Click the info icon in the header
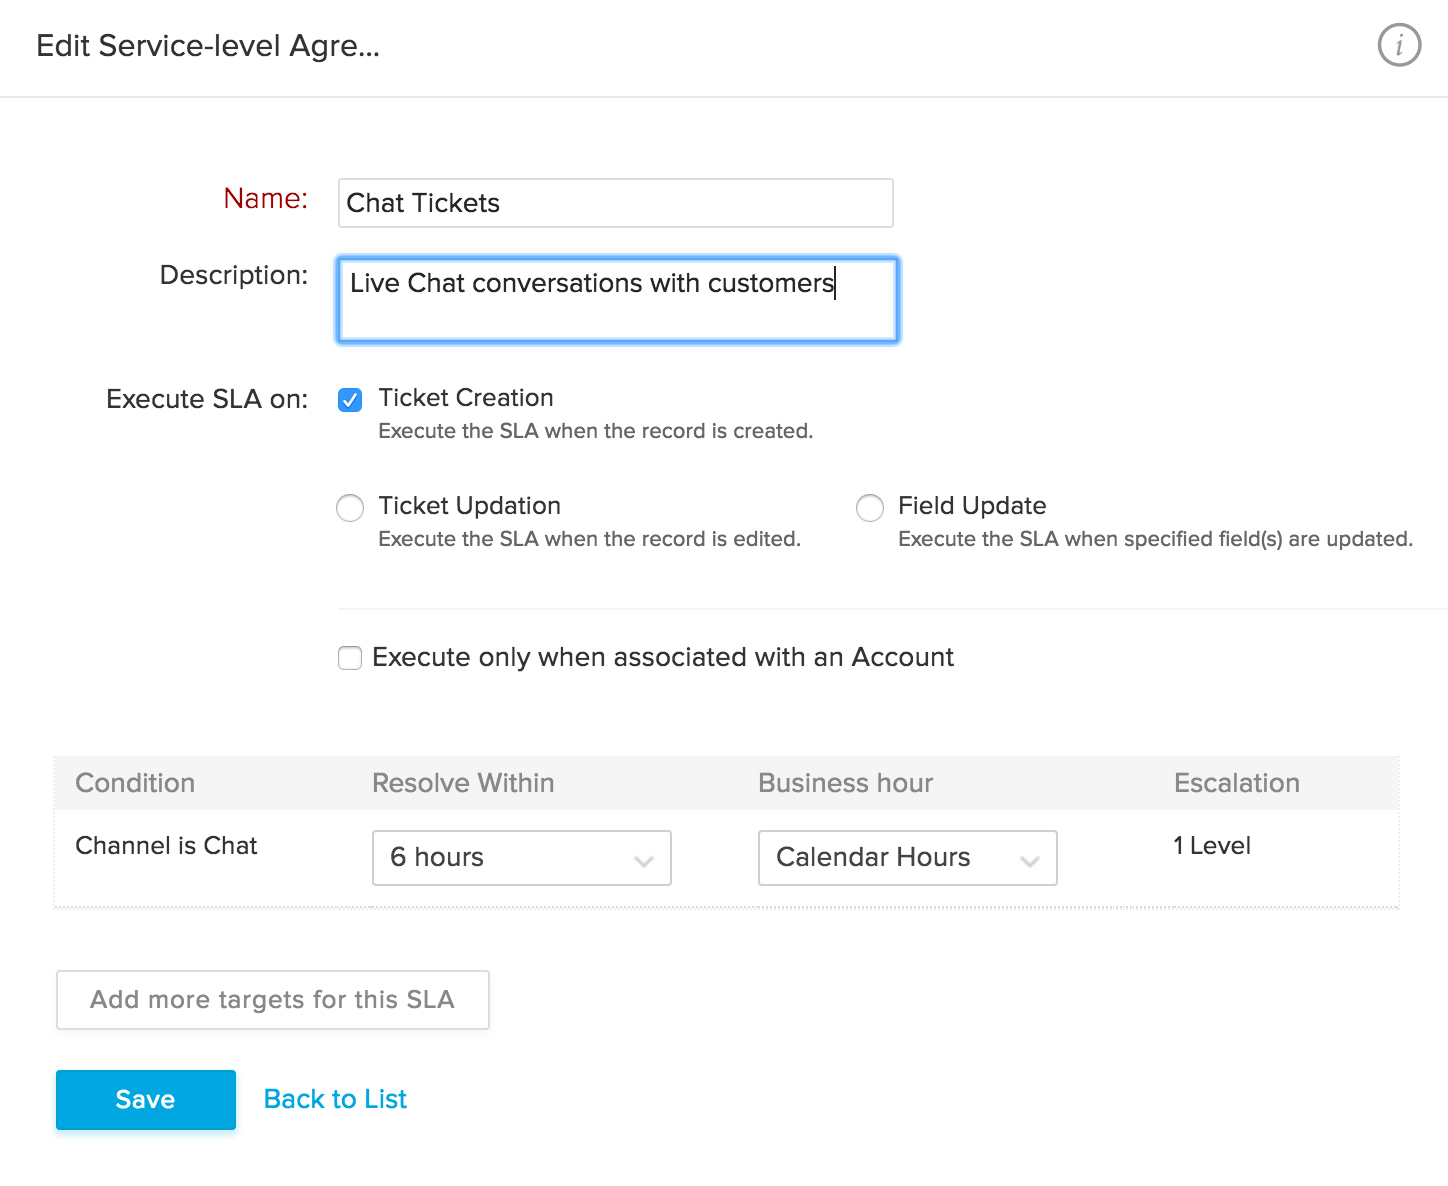Image resolution: width=1448 pixels, height=1186 pixels. 1399,45
